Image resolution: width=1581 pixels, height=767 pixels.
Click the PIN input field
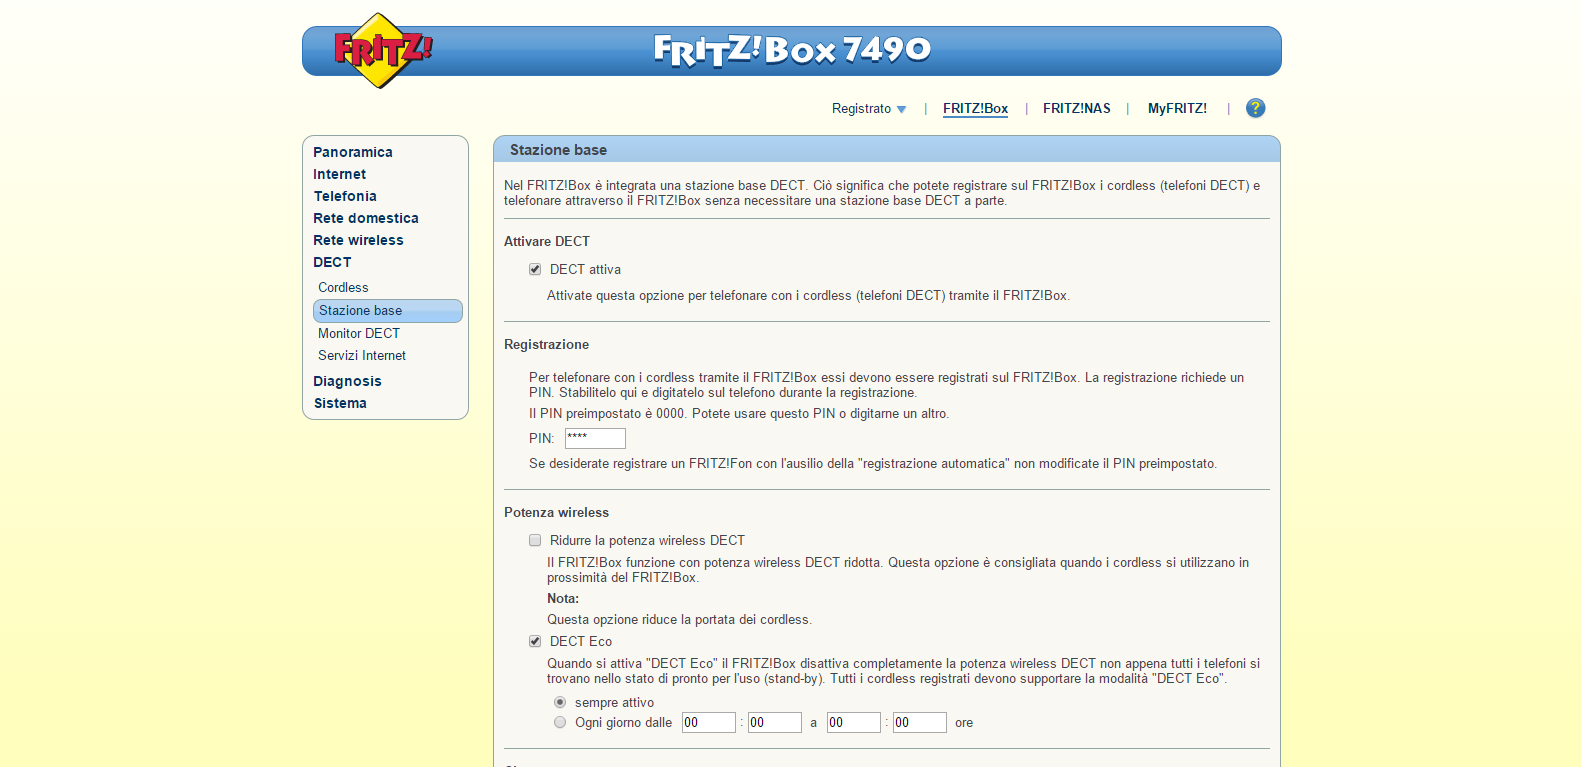coord(595,438)
